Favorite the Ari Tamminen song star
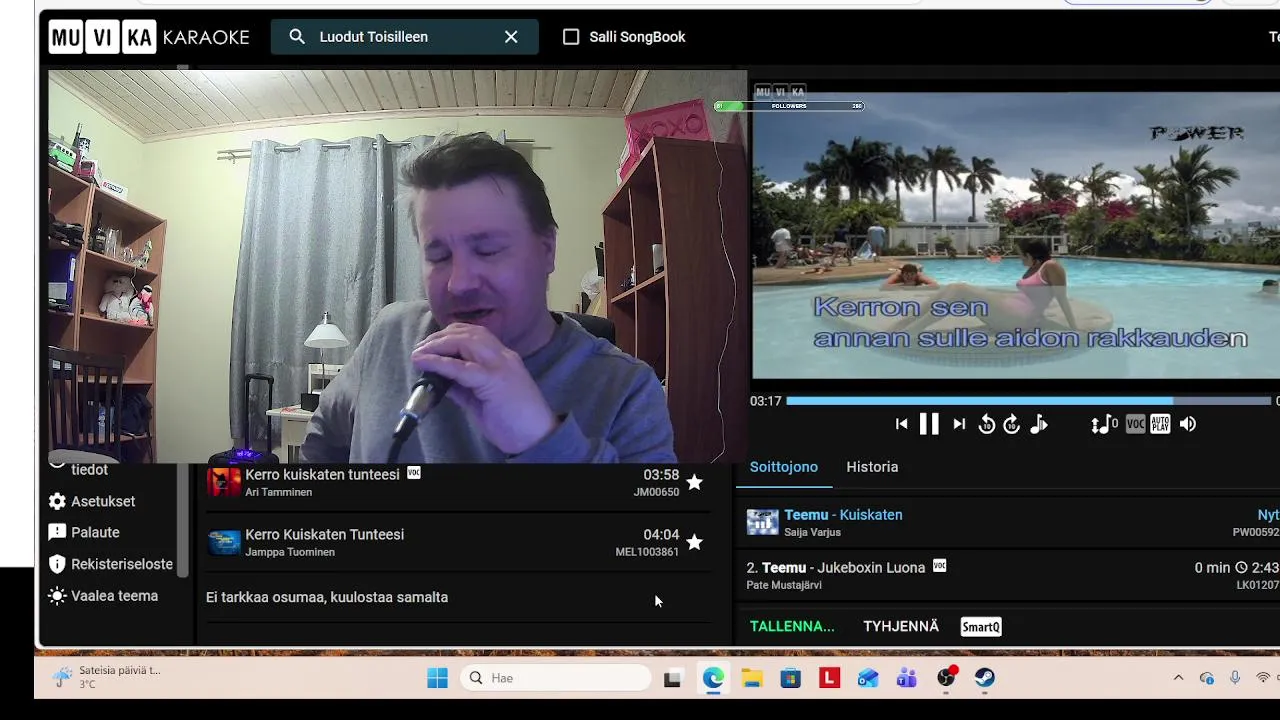 694,482
